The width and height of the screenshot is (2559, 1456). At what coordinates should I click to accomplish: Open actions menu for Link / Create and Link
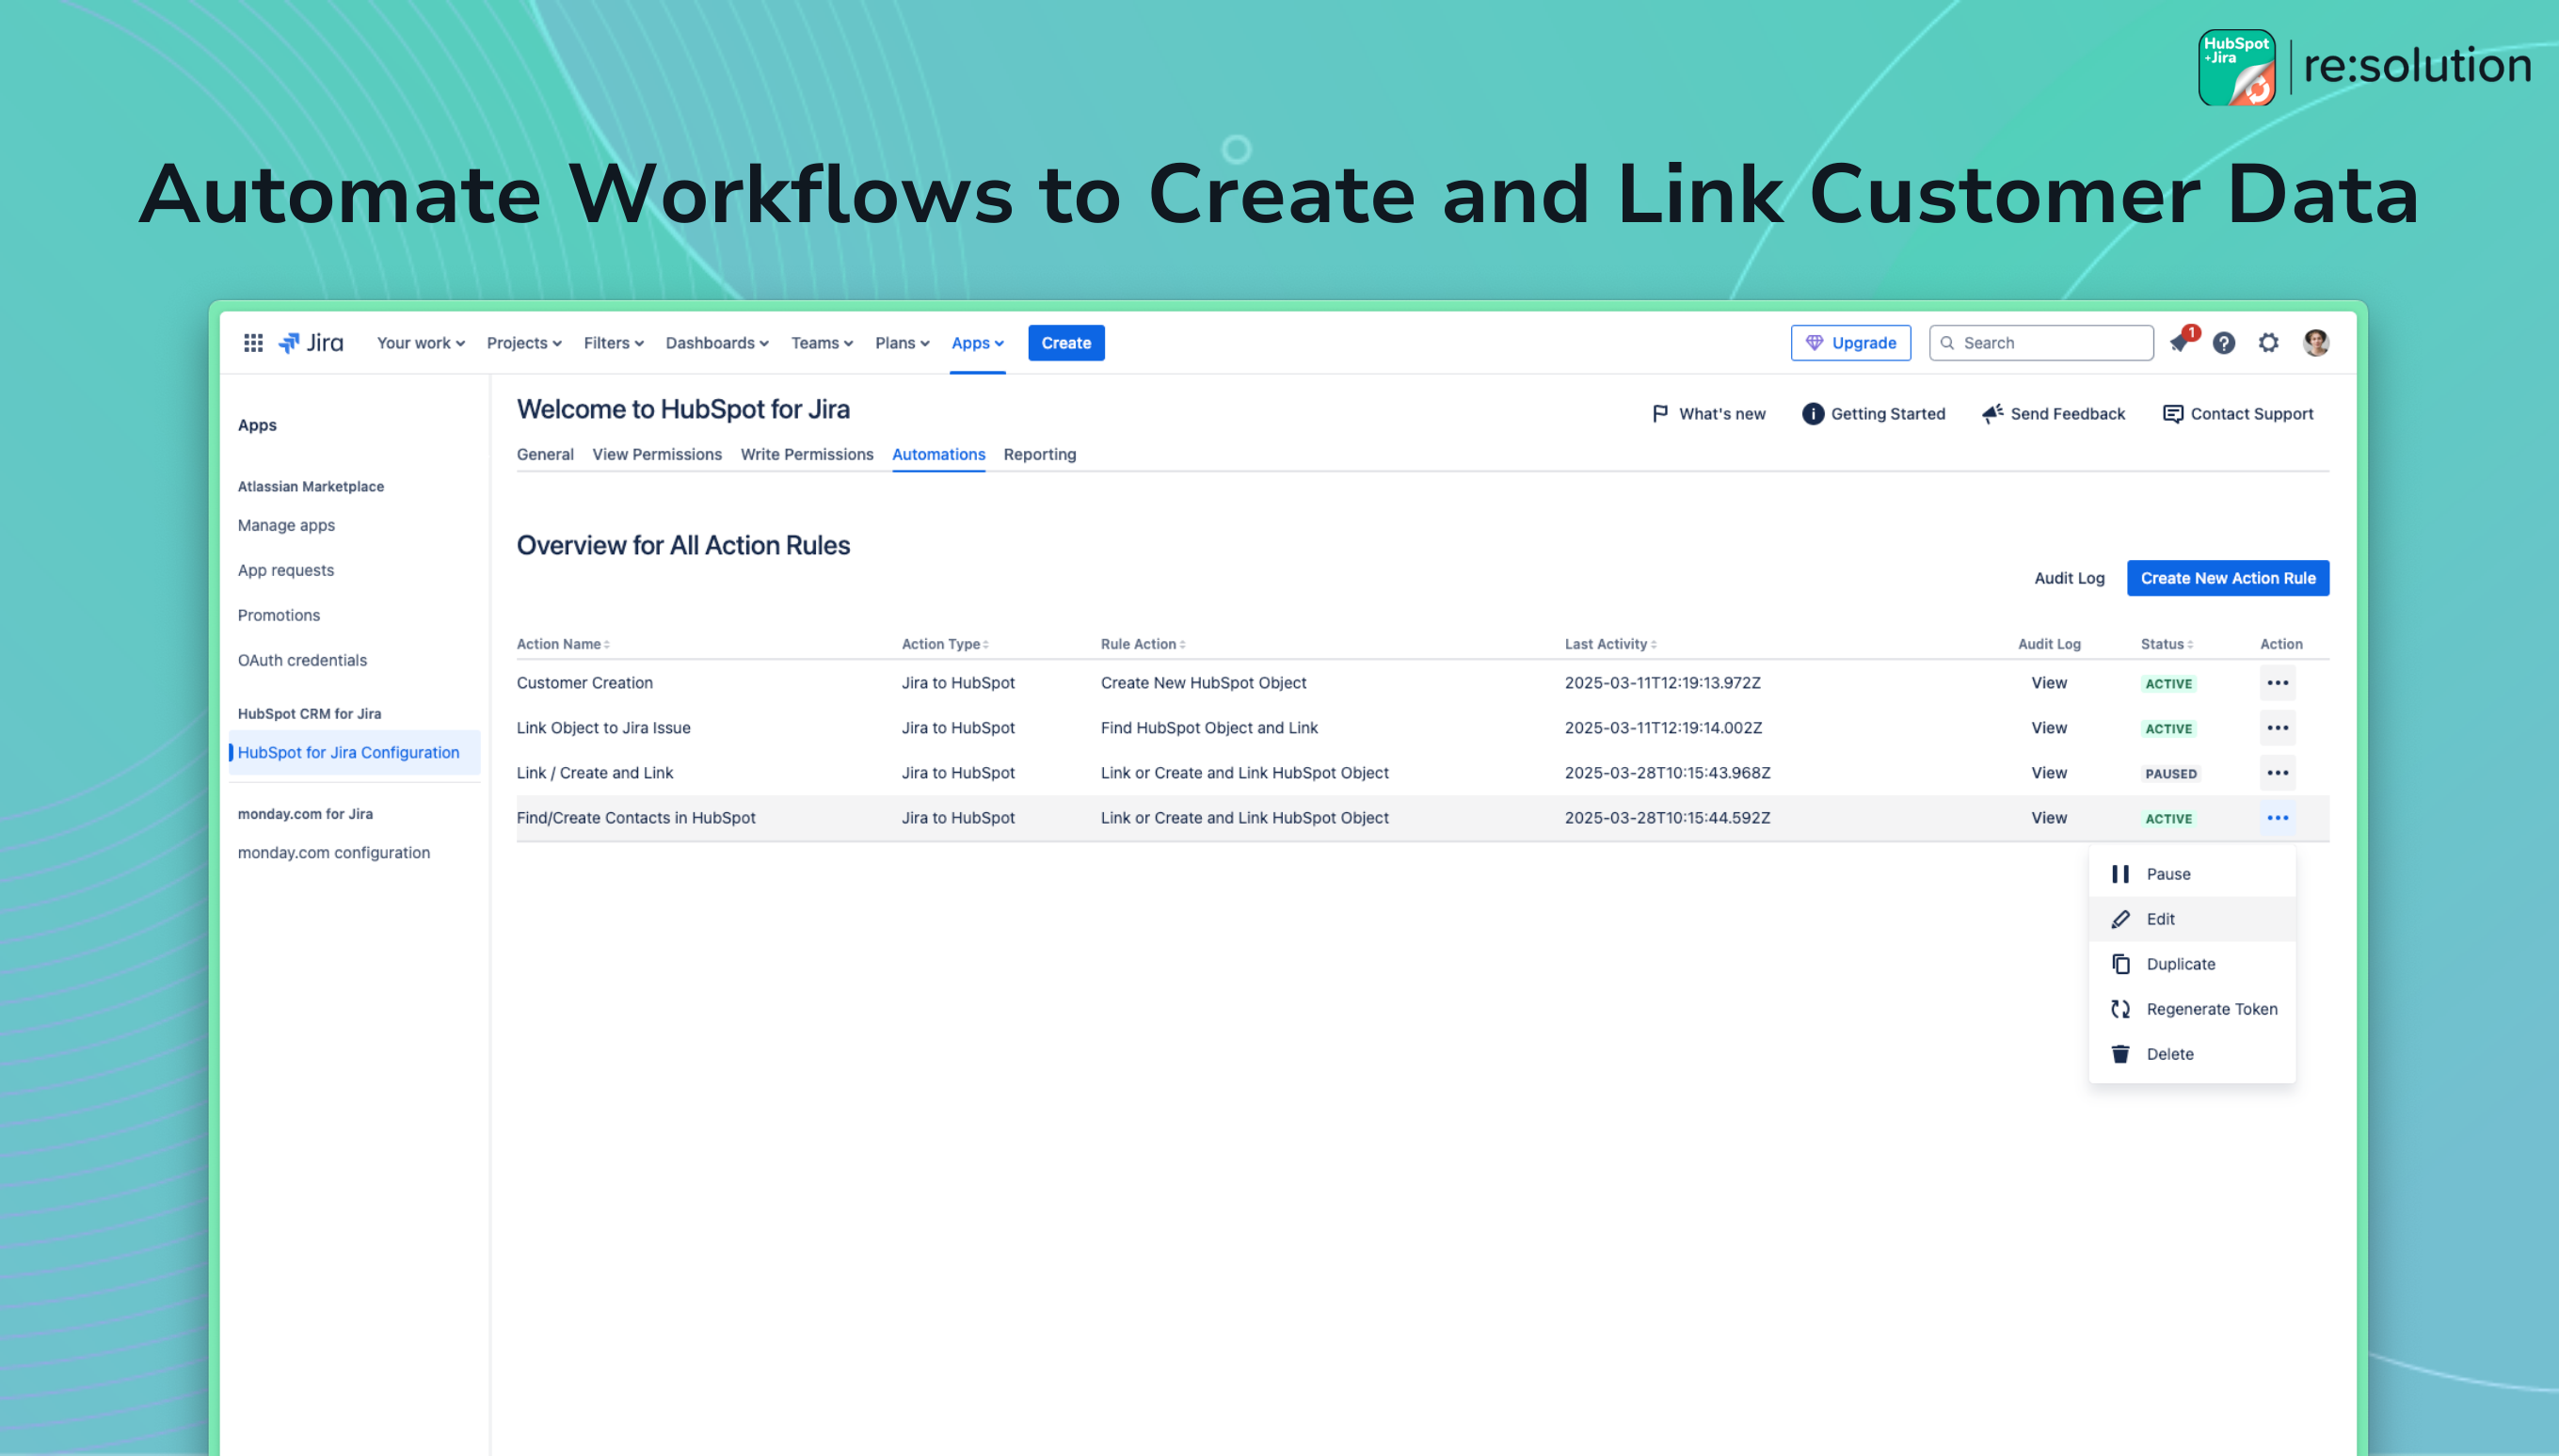tap(2277, 773)
